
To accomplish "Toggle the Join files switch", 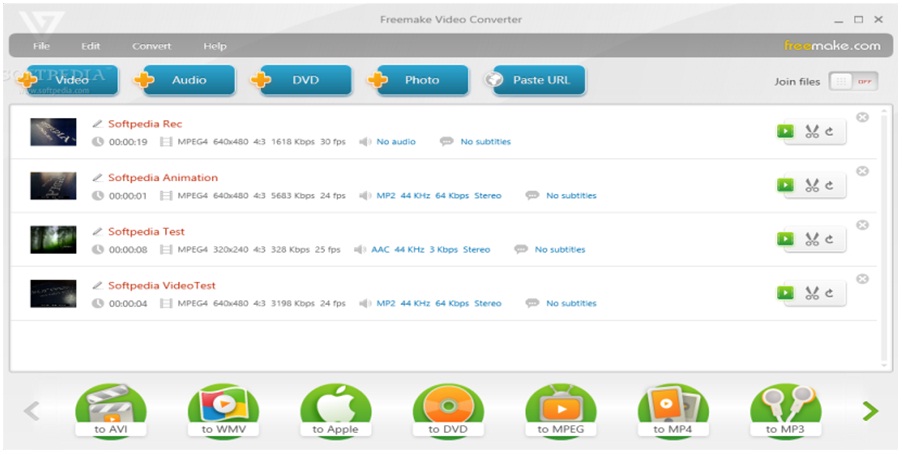I will tap(853, 82).
